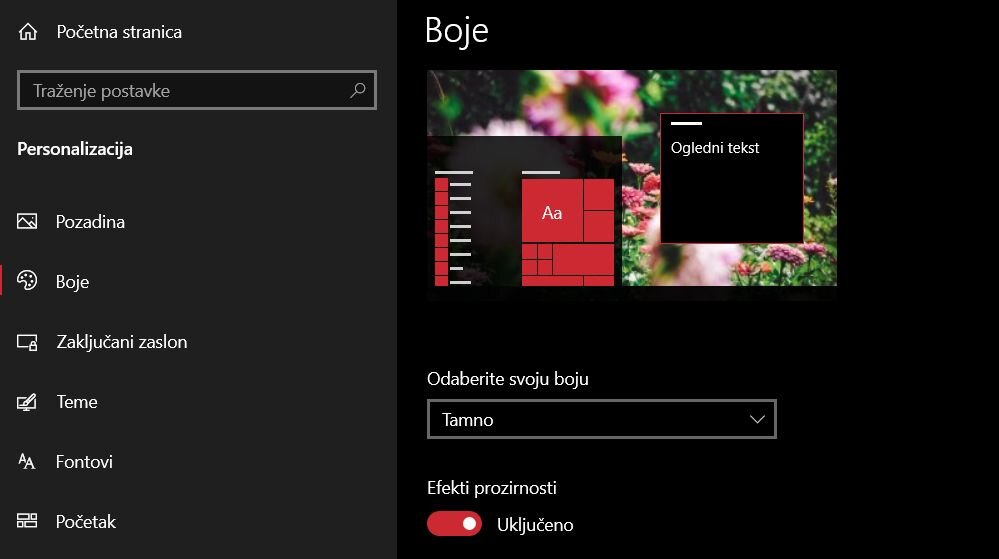
Task: Click the magnifier icon in the search box
Action: [x=358, y=91]
